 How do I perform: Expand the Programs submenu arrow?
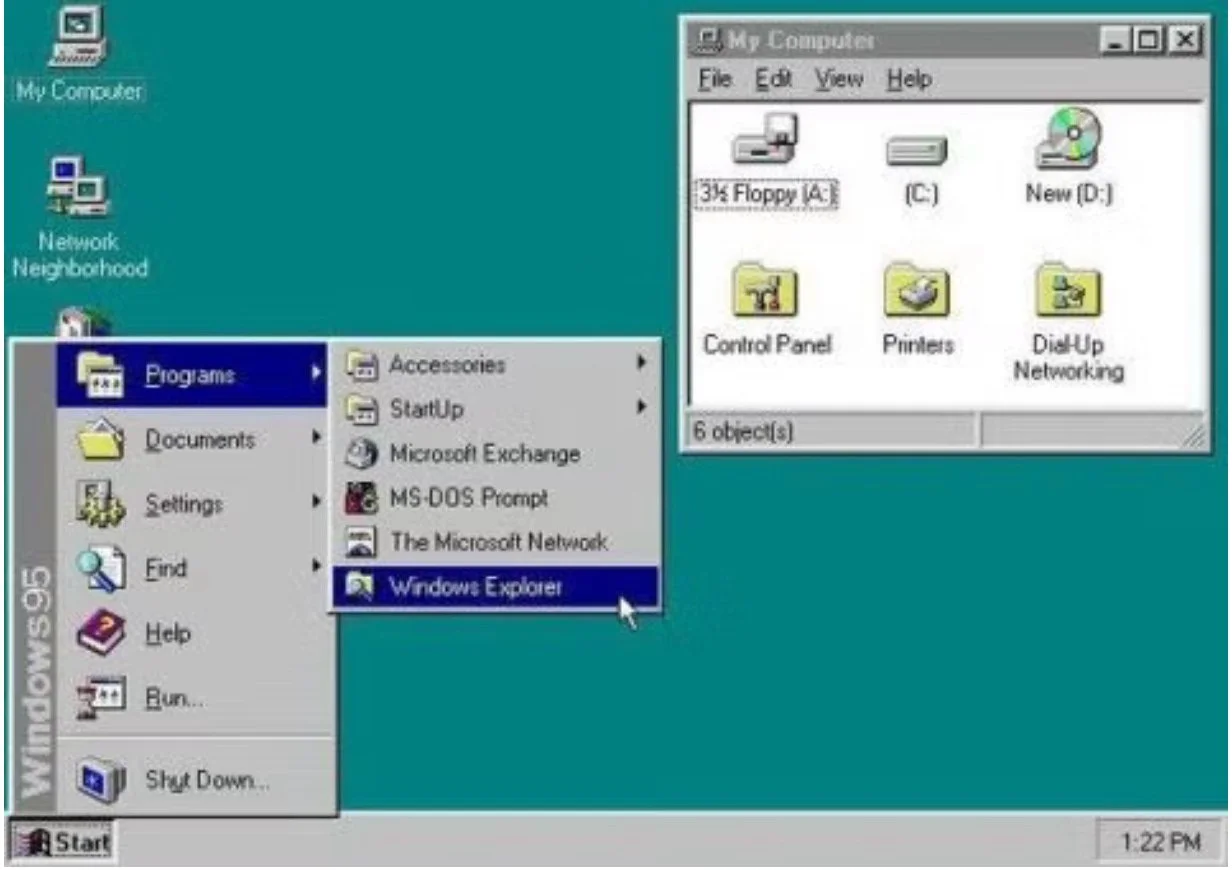tap(316, 374)
